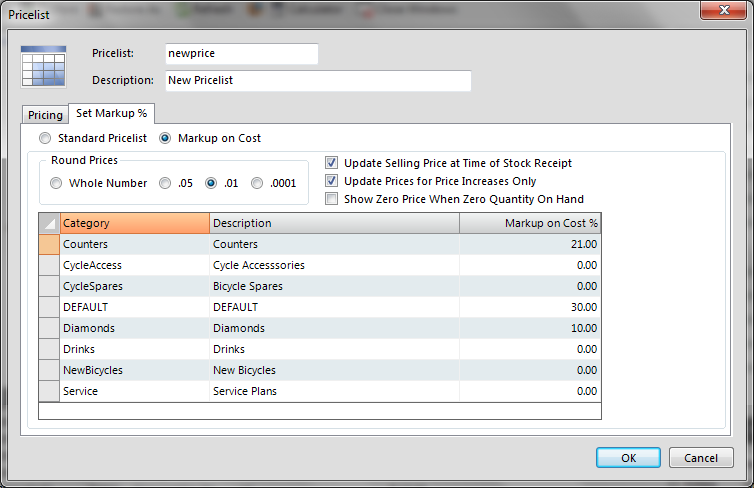
Task: Enable Show Zero Price When Zero Quantity
Action: [x=332, y=199]
